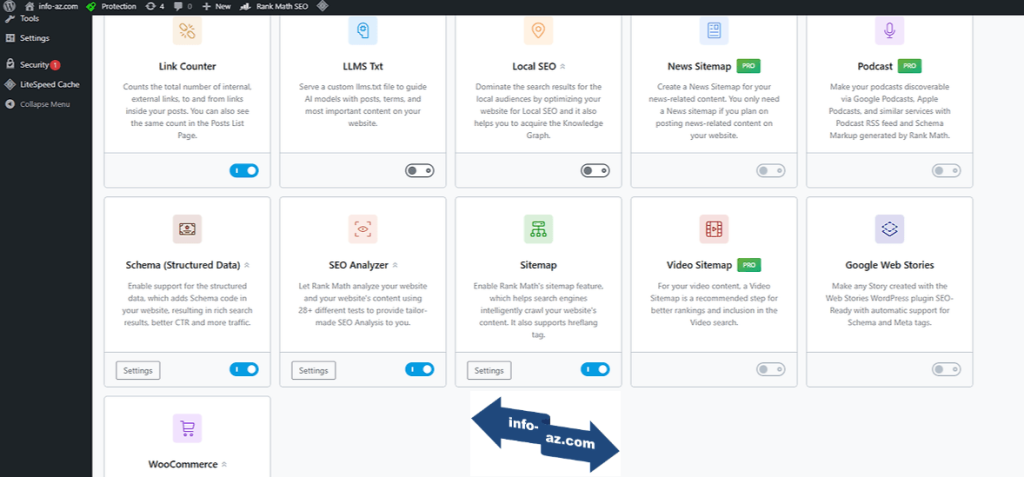Click the Schema (Structured Data) module icon
Image resolution: width=1024 pixels, height=477 pixels.
click(187, 229)
